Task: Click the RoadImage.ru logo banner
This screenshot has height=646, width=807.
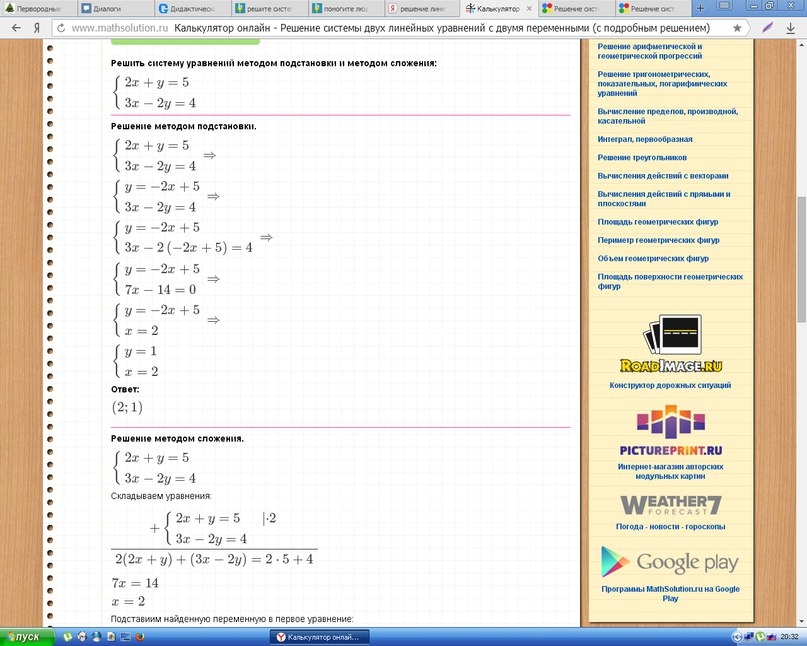Action: [671, 344]
